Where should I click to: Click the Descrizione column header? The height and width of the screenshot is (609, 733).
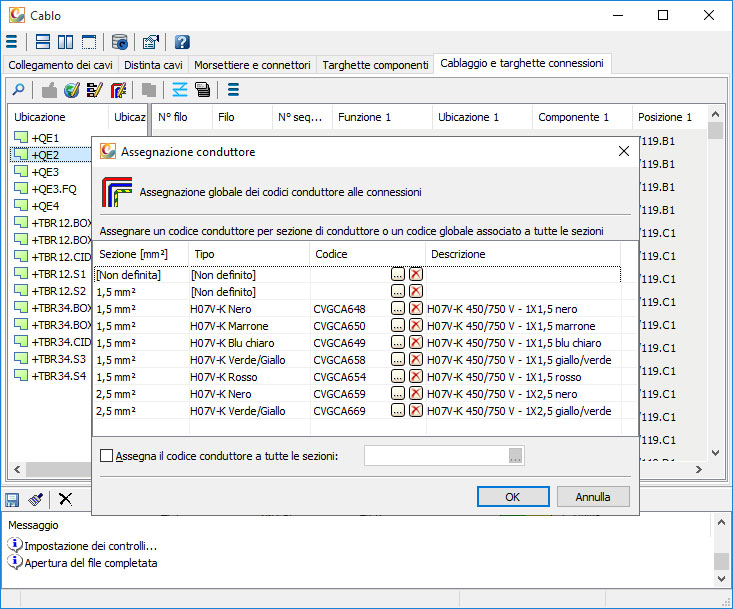tap(523, 254)
